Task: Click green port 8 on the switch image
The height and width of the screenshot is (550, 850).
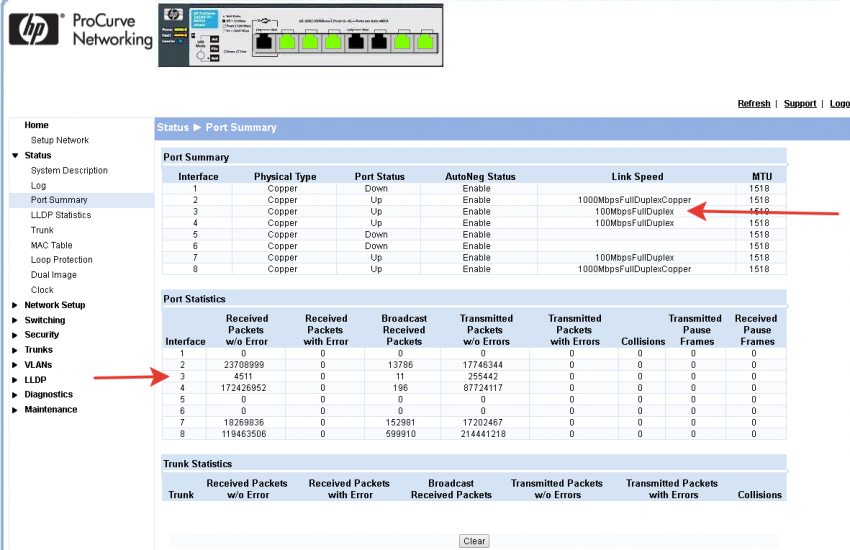Action: pos(426,43)
